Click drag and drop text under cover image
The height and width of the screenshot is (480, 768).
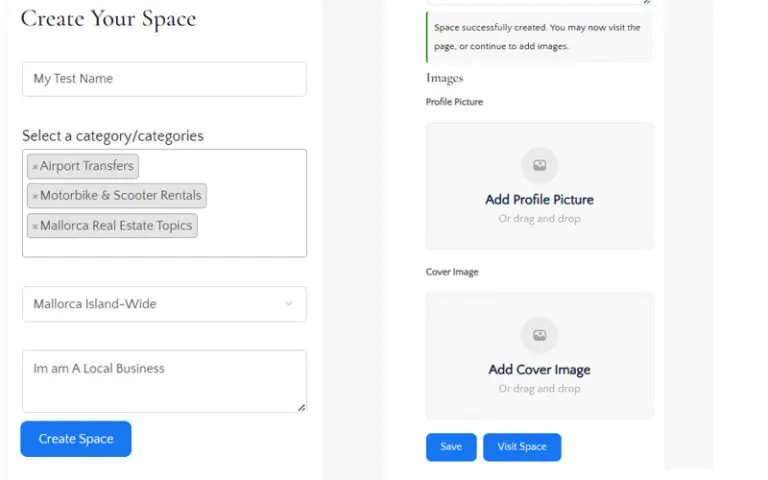click(539, 388)
